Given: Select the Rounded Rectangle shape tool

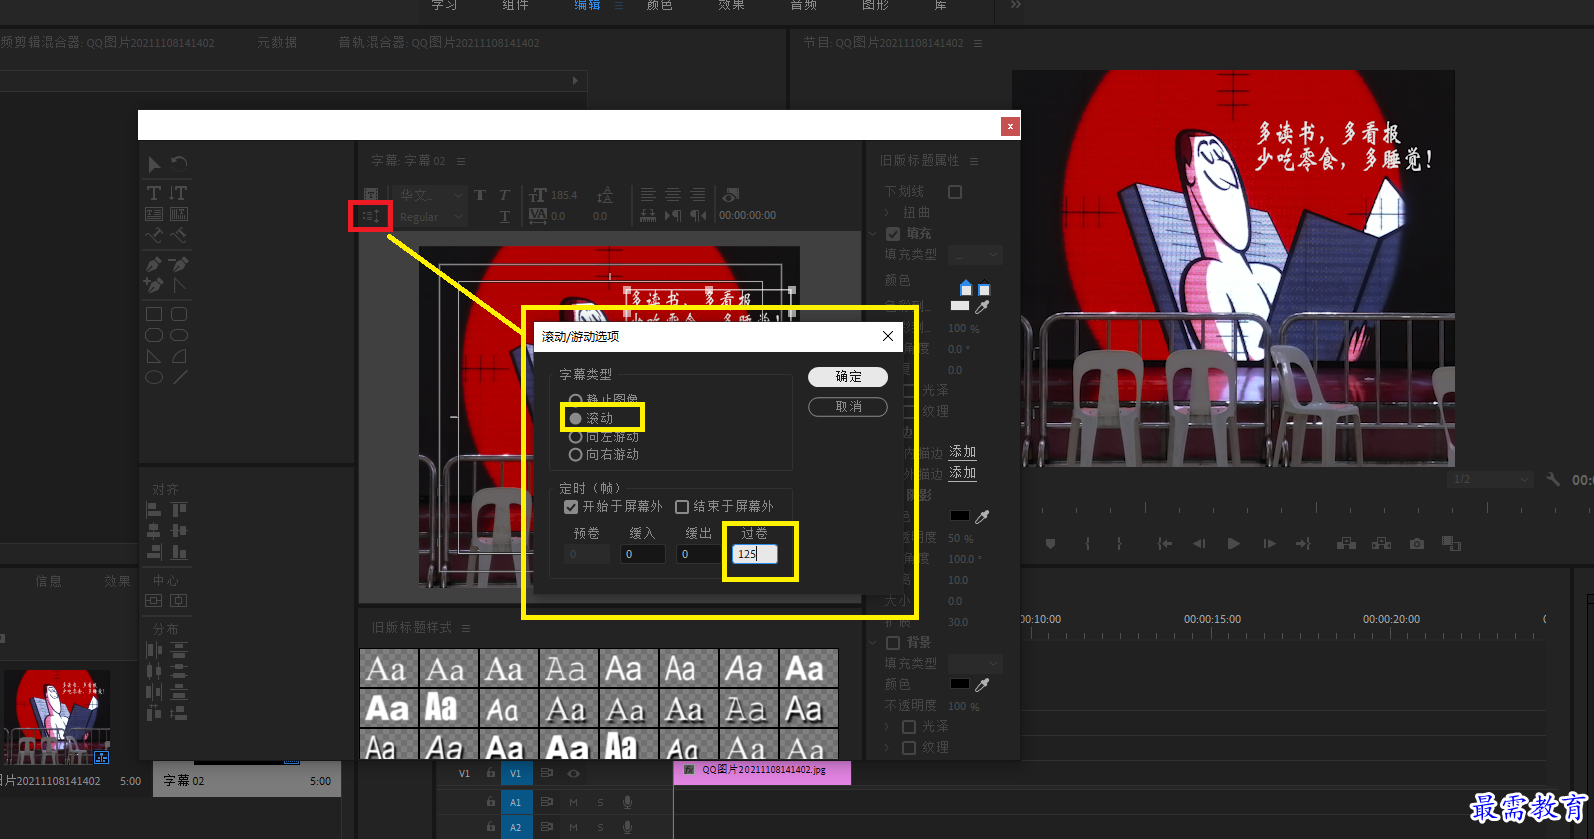Looking at the screenshot, I should tap(179, 314).
